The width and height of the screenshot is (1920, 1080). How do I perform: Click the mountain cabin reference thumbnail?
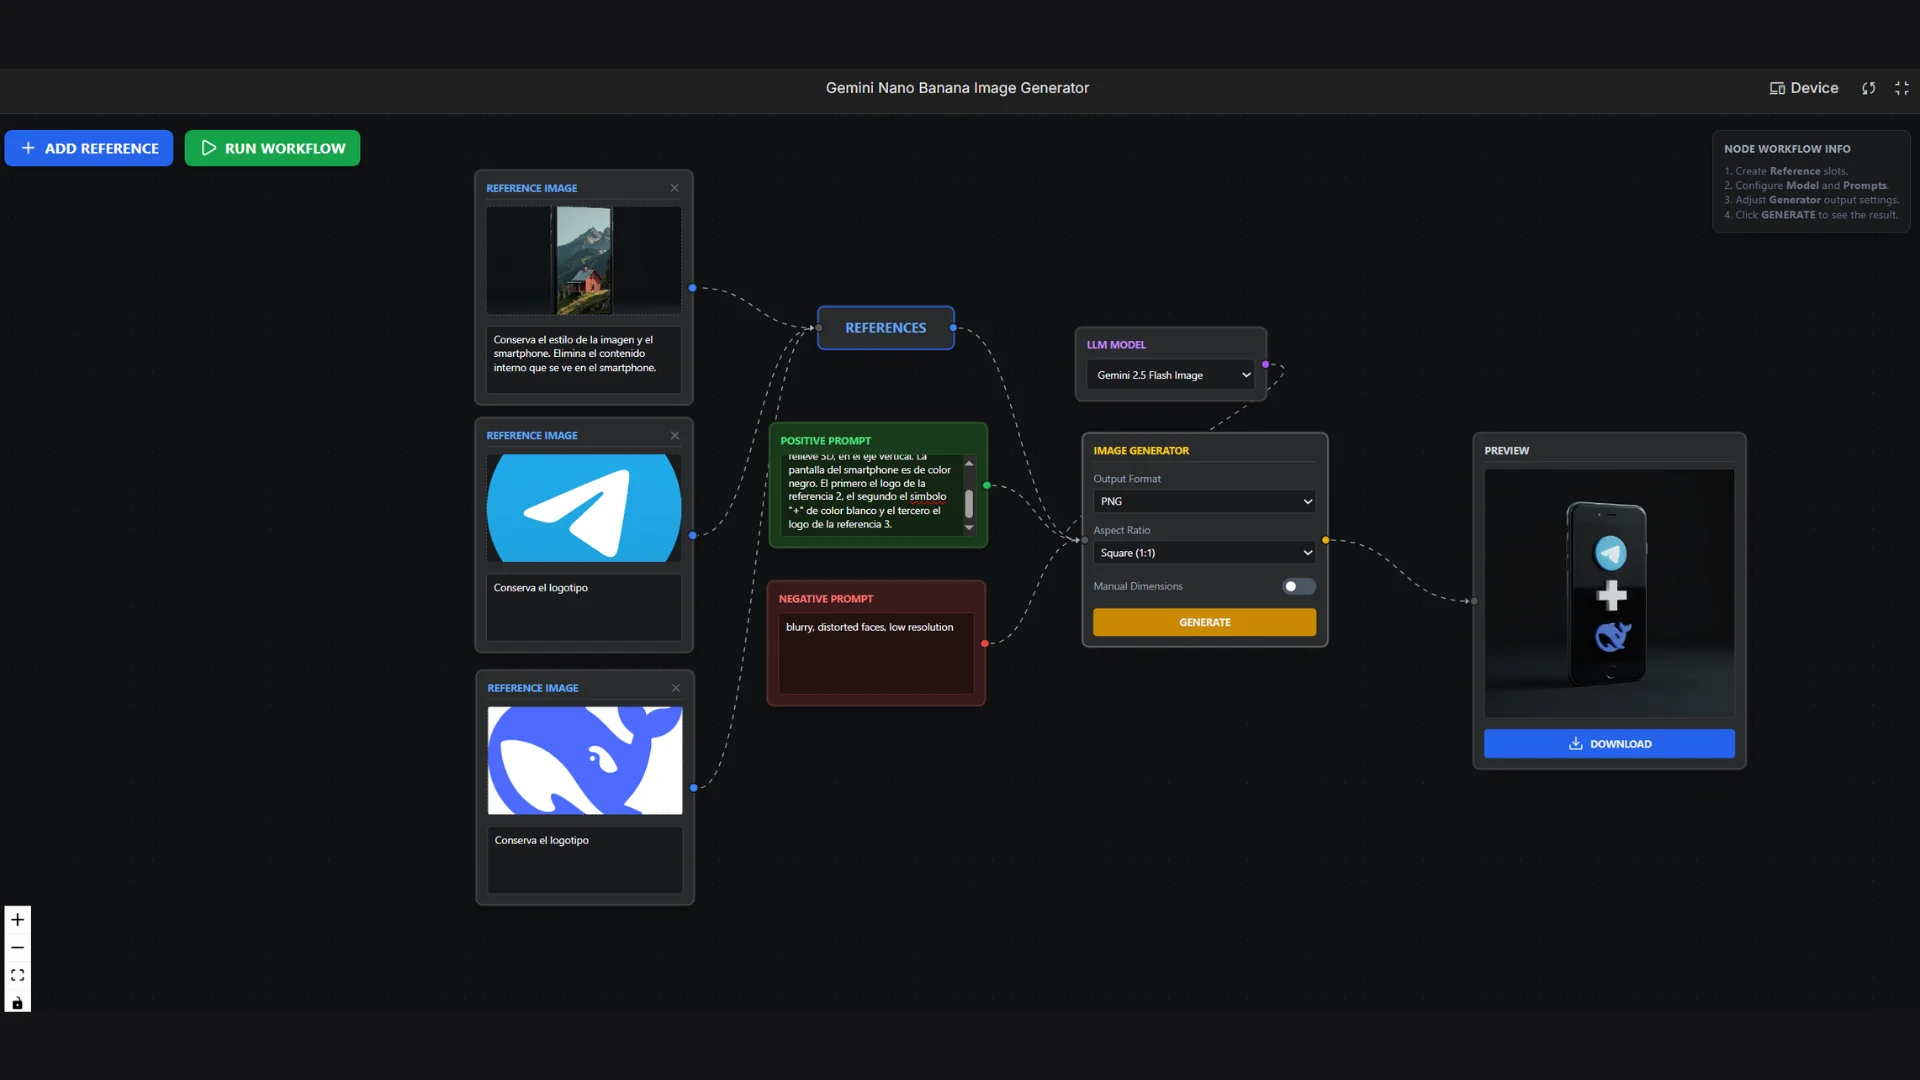pyautogui.click(x=584, y=261)
